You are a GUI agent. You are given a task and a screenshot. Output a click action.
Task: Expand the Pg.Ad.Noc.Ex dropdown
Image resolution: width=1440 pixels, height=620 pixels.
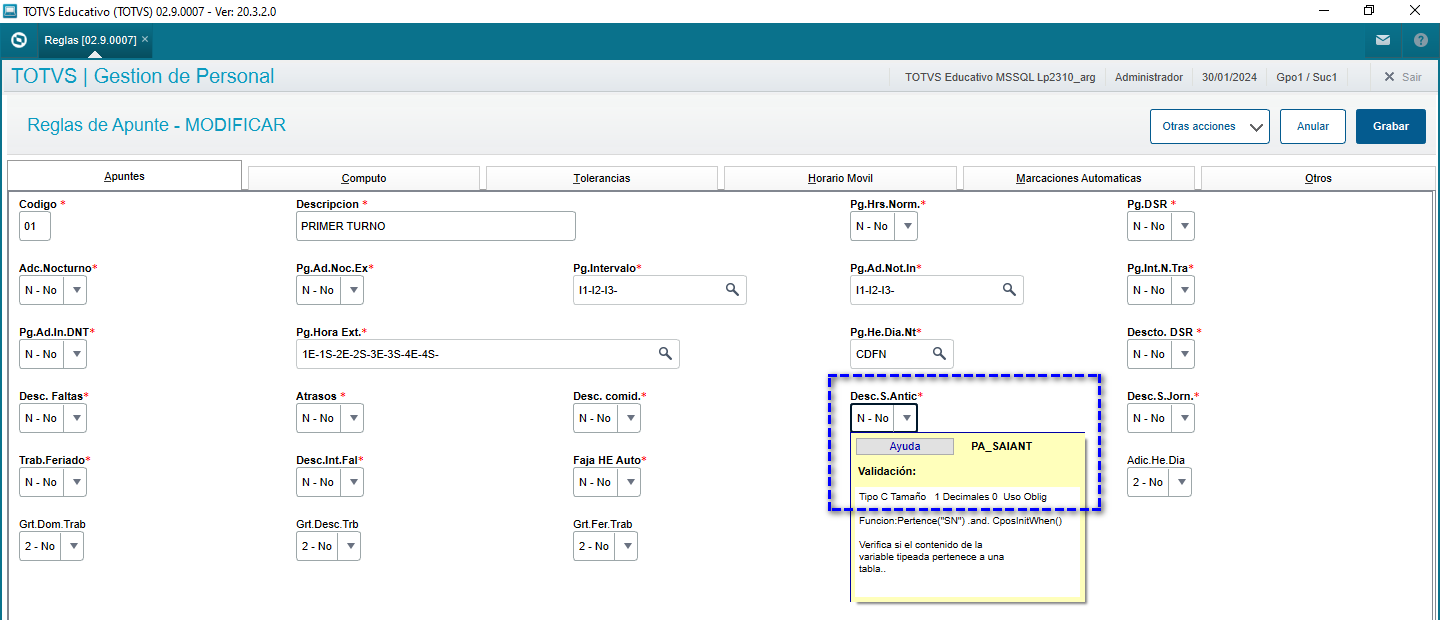point(352,290)
